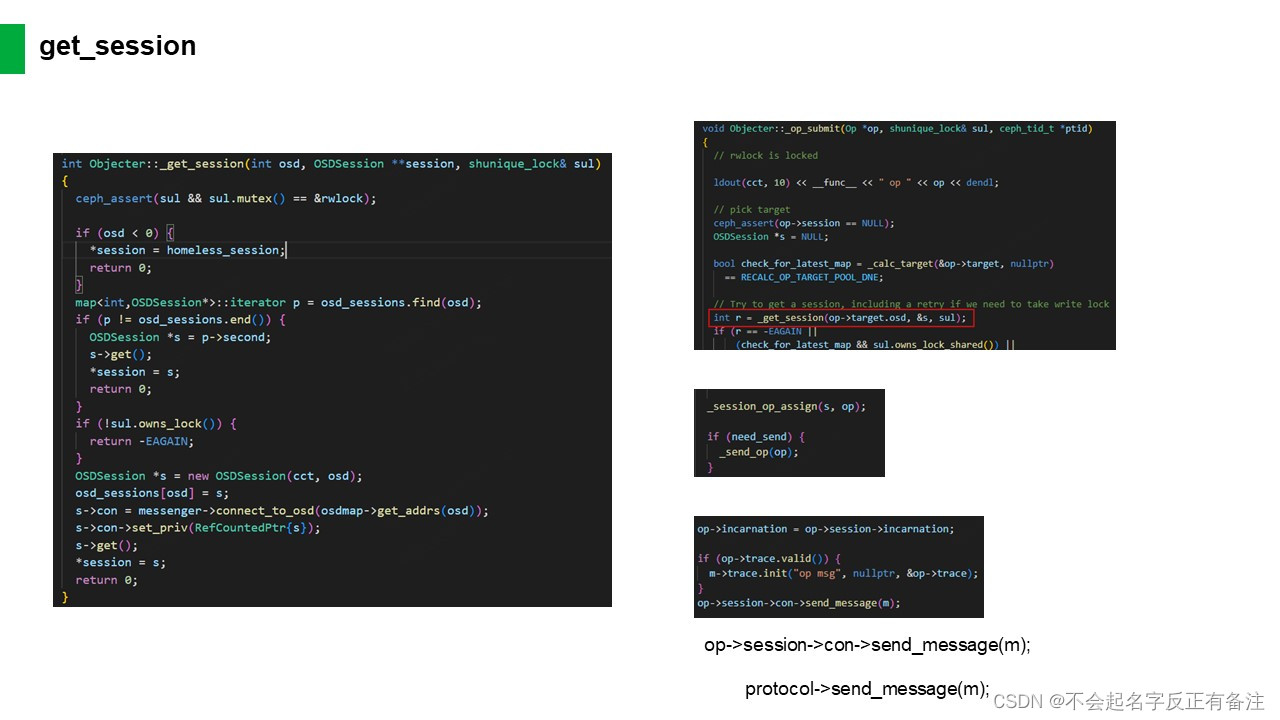Select the '// Try to get a session...' comment

click(911, 304)
